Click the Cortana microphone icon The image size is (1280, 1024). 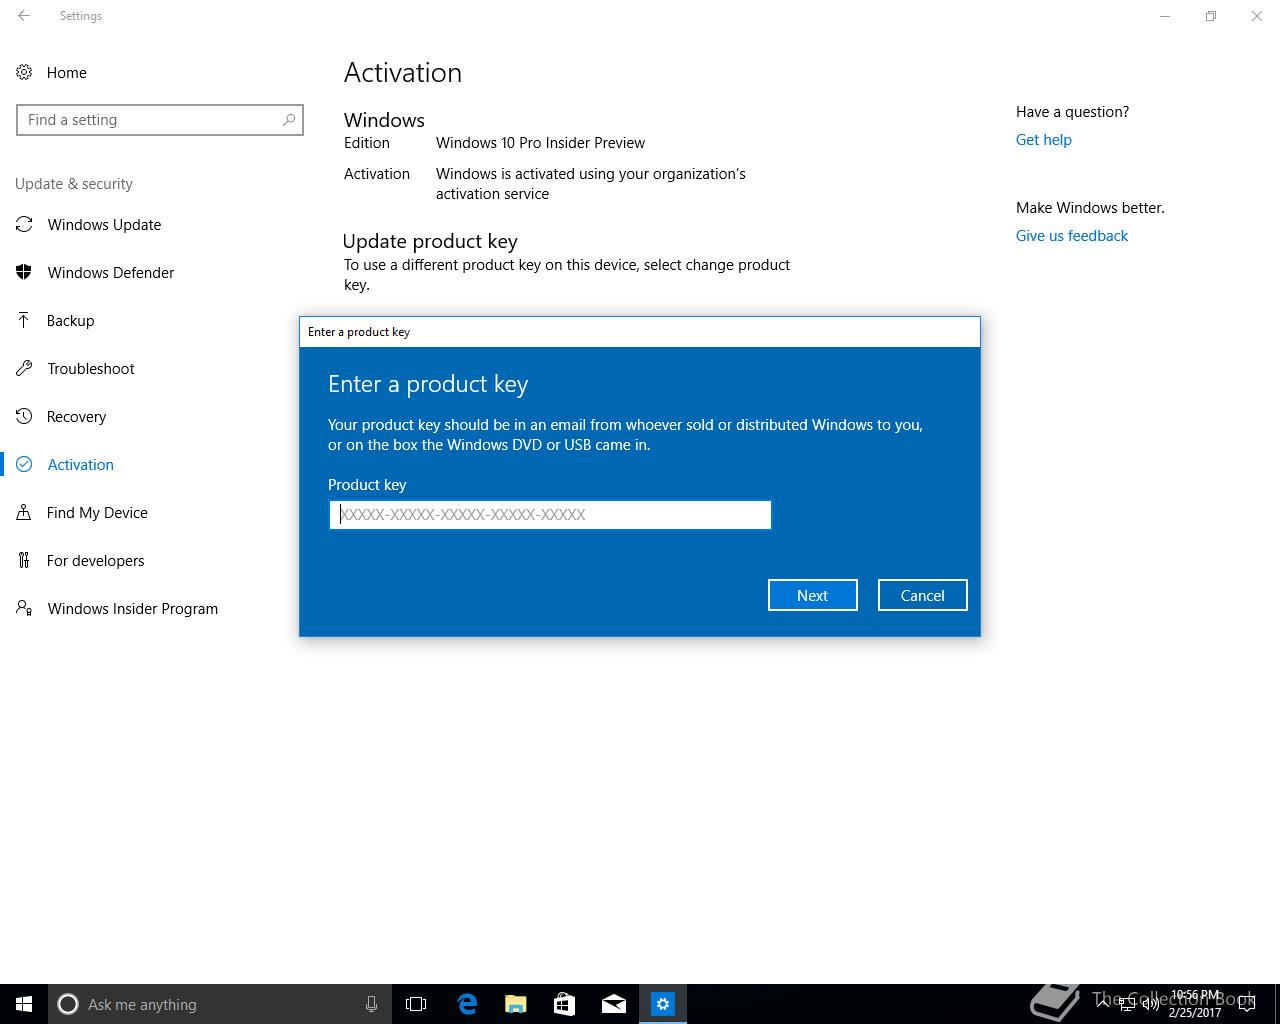371,1004
